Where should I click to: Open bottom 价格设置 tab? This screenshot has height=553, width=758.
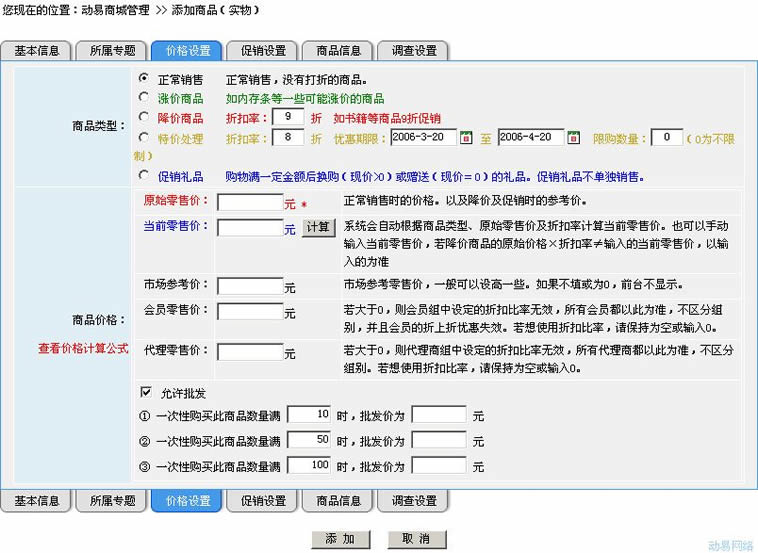pyautogui.click(x=187, y=501)
